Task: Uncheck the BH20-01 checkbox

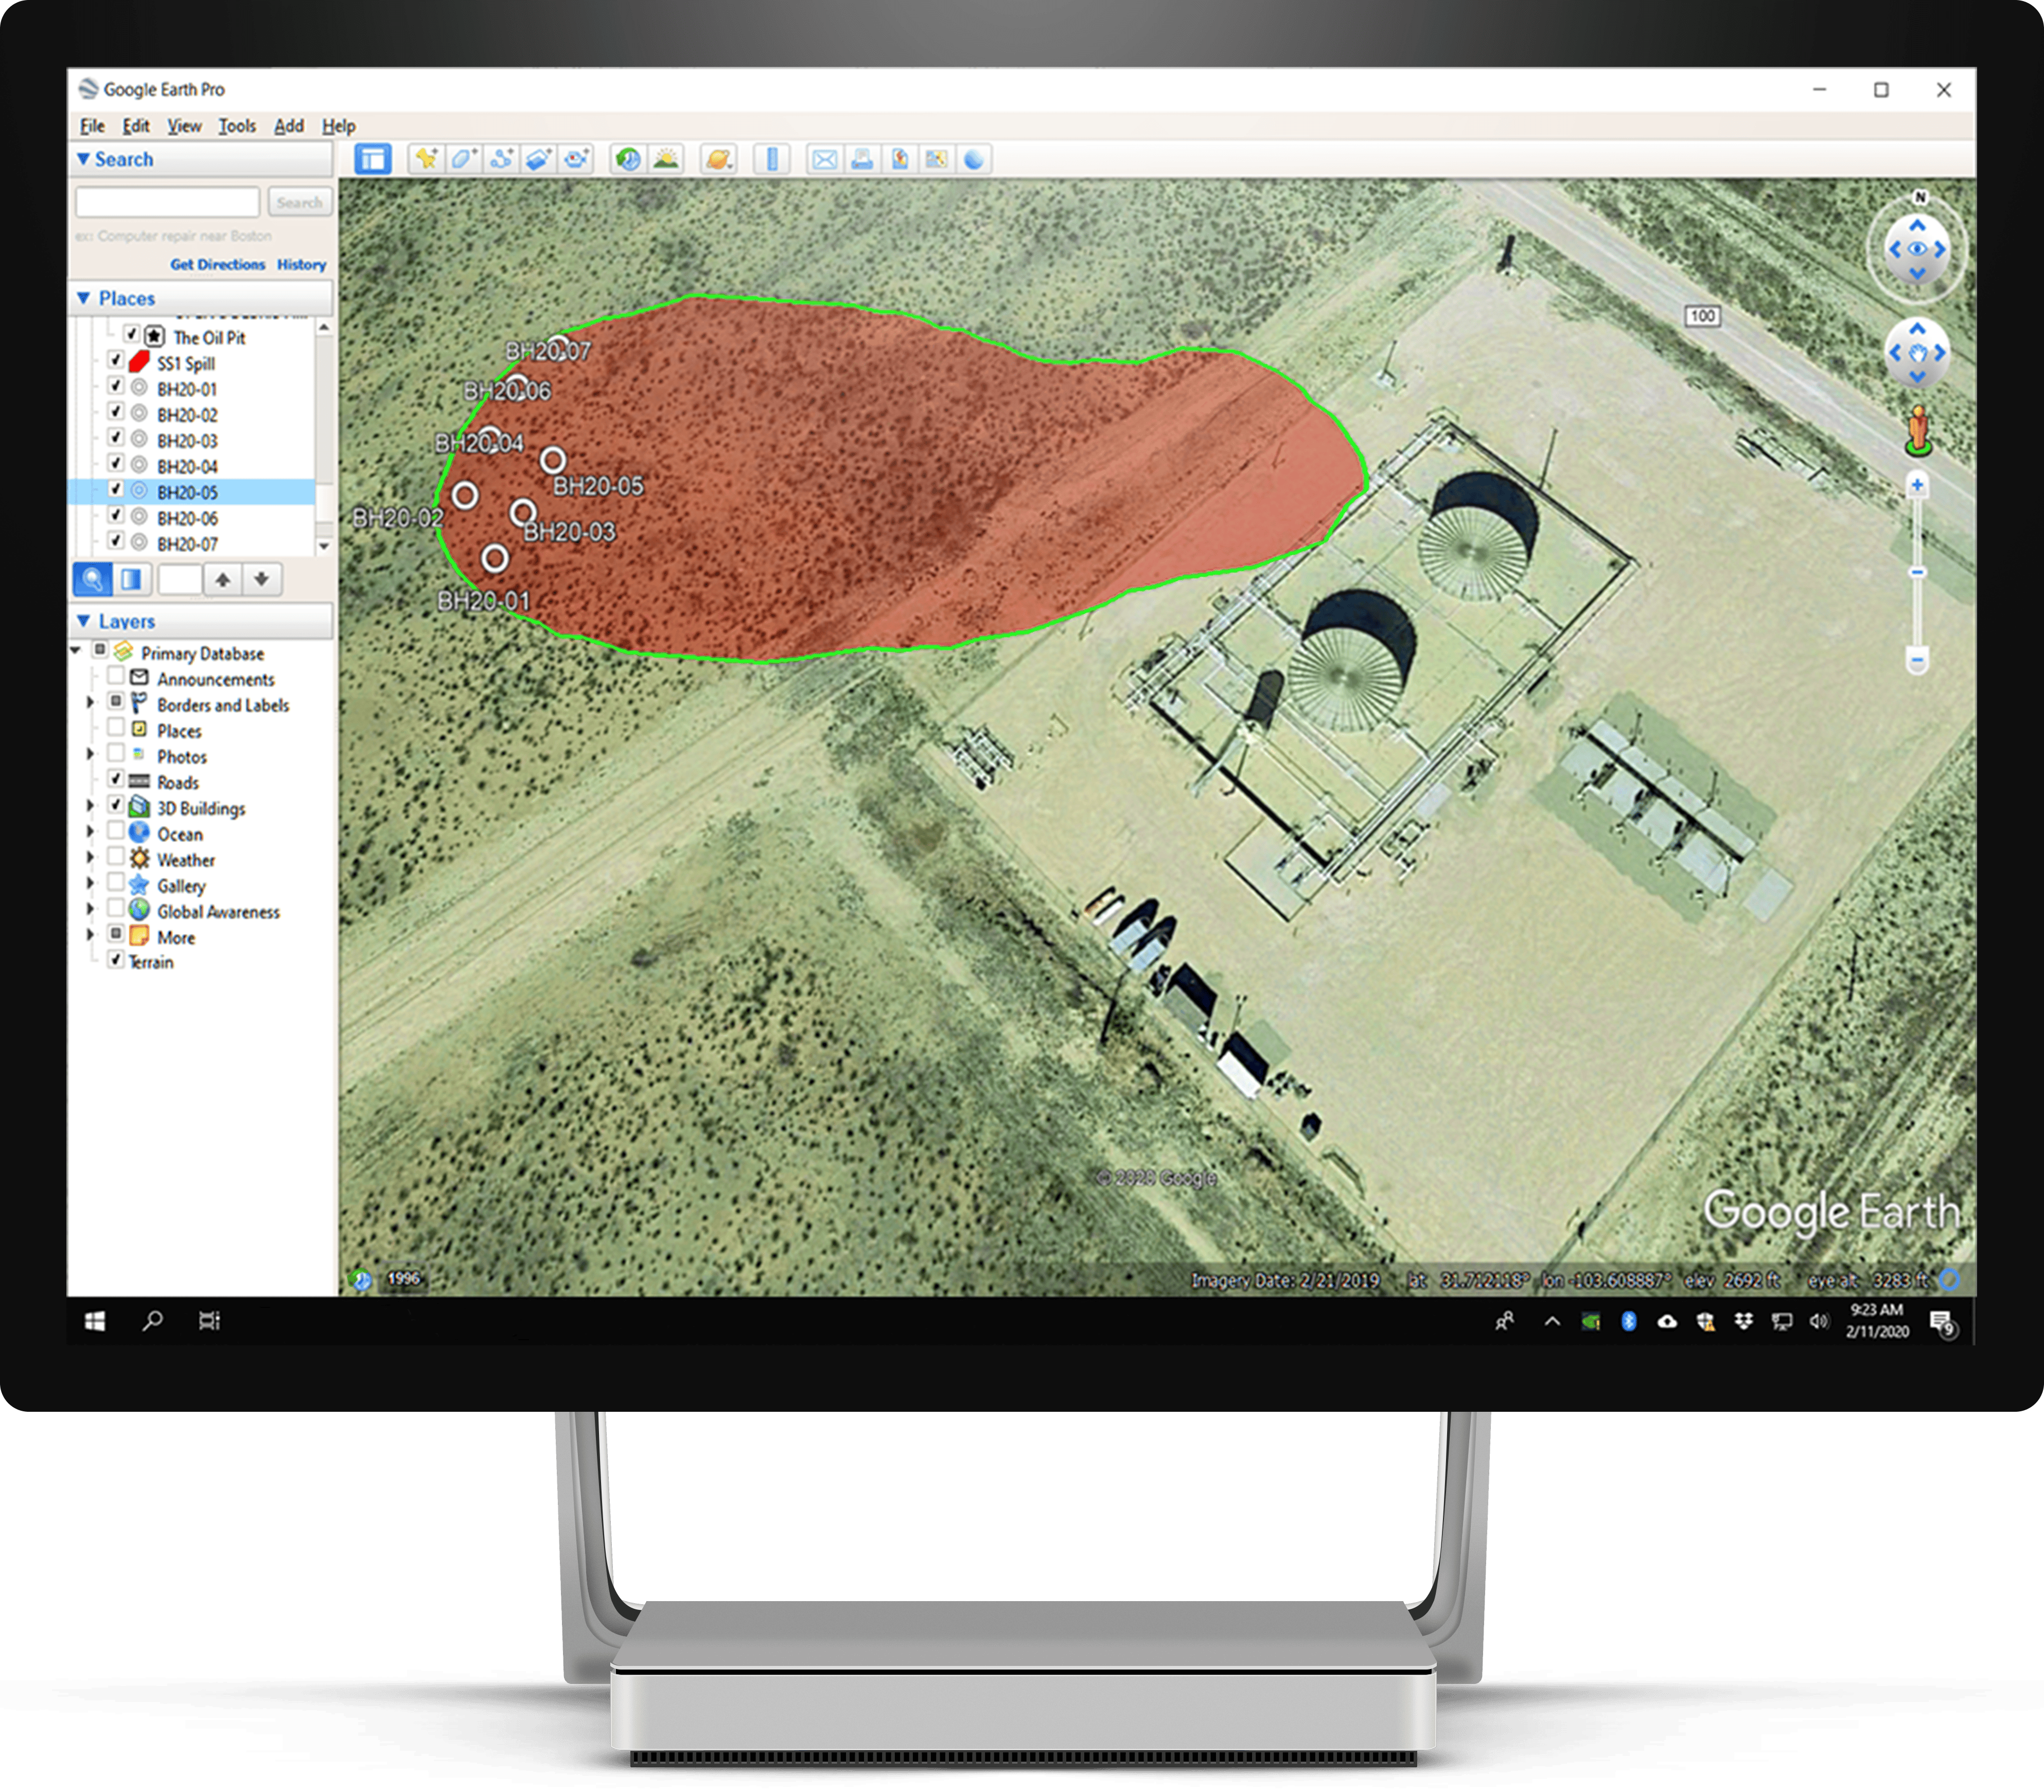Action: [115, 386]
